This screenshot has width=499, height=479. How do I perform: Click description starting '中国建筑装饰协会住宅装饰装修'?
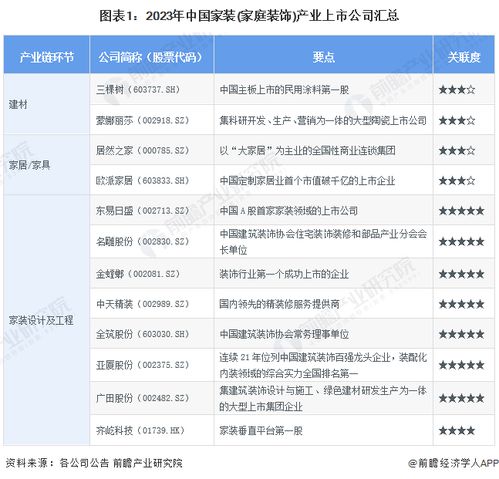(x=323, y=242)
